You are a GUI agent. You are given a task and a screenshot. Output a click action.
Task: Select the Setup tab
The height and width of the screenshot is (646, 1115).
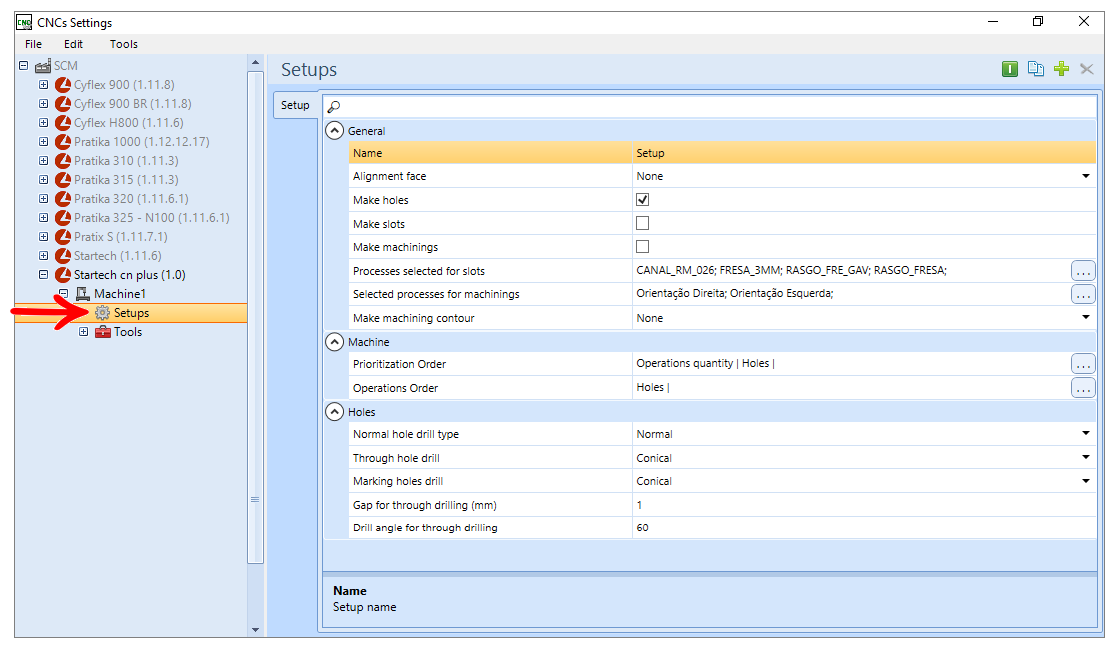point(295,105)
